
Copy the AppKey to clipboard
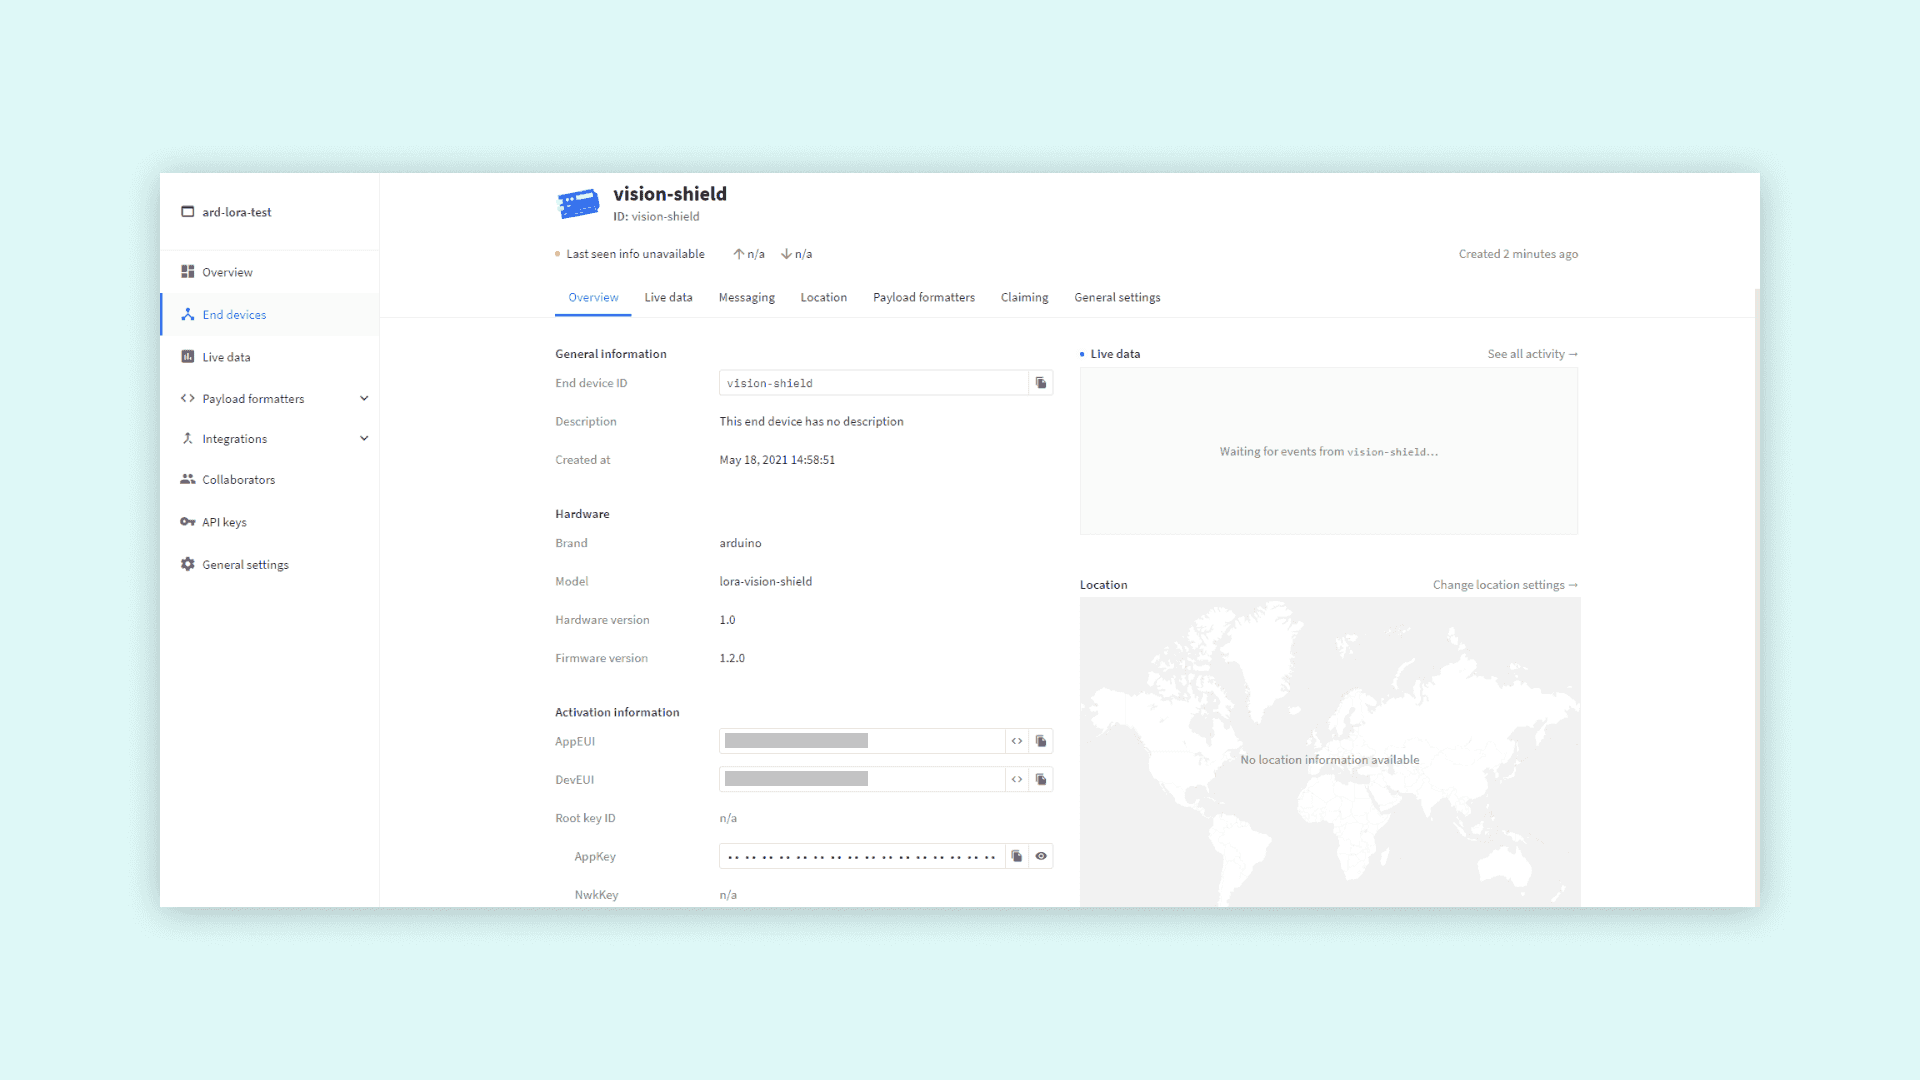pyautogui.click(x=1017, y=856)
